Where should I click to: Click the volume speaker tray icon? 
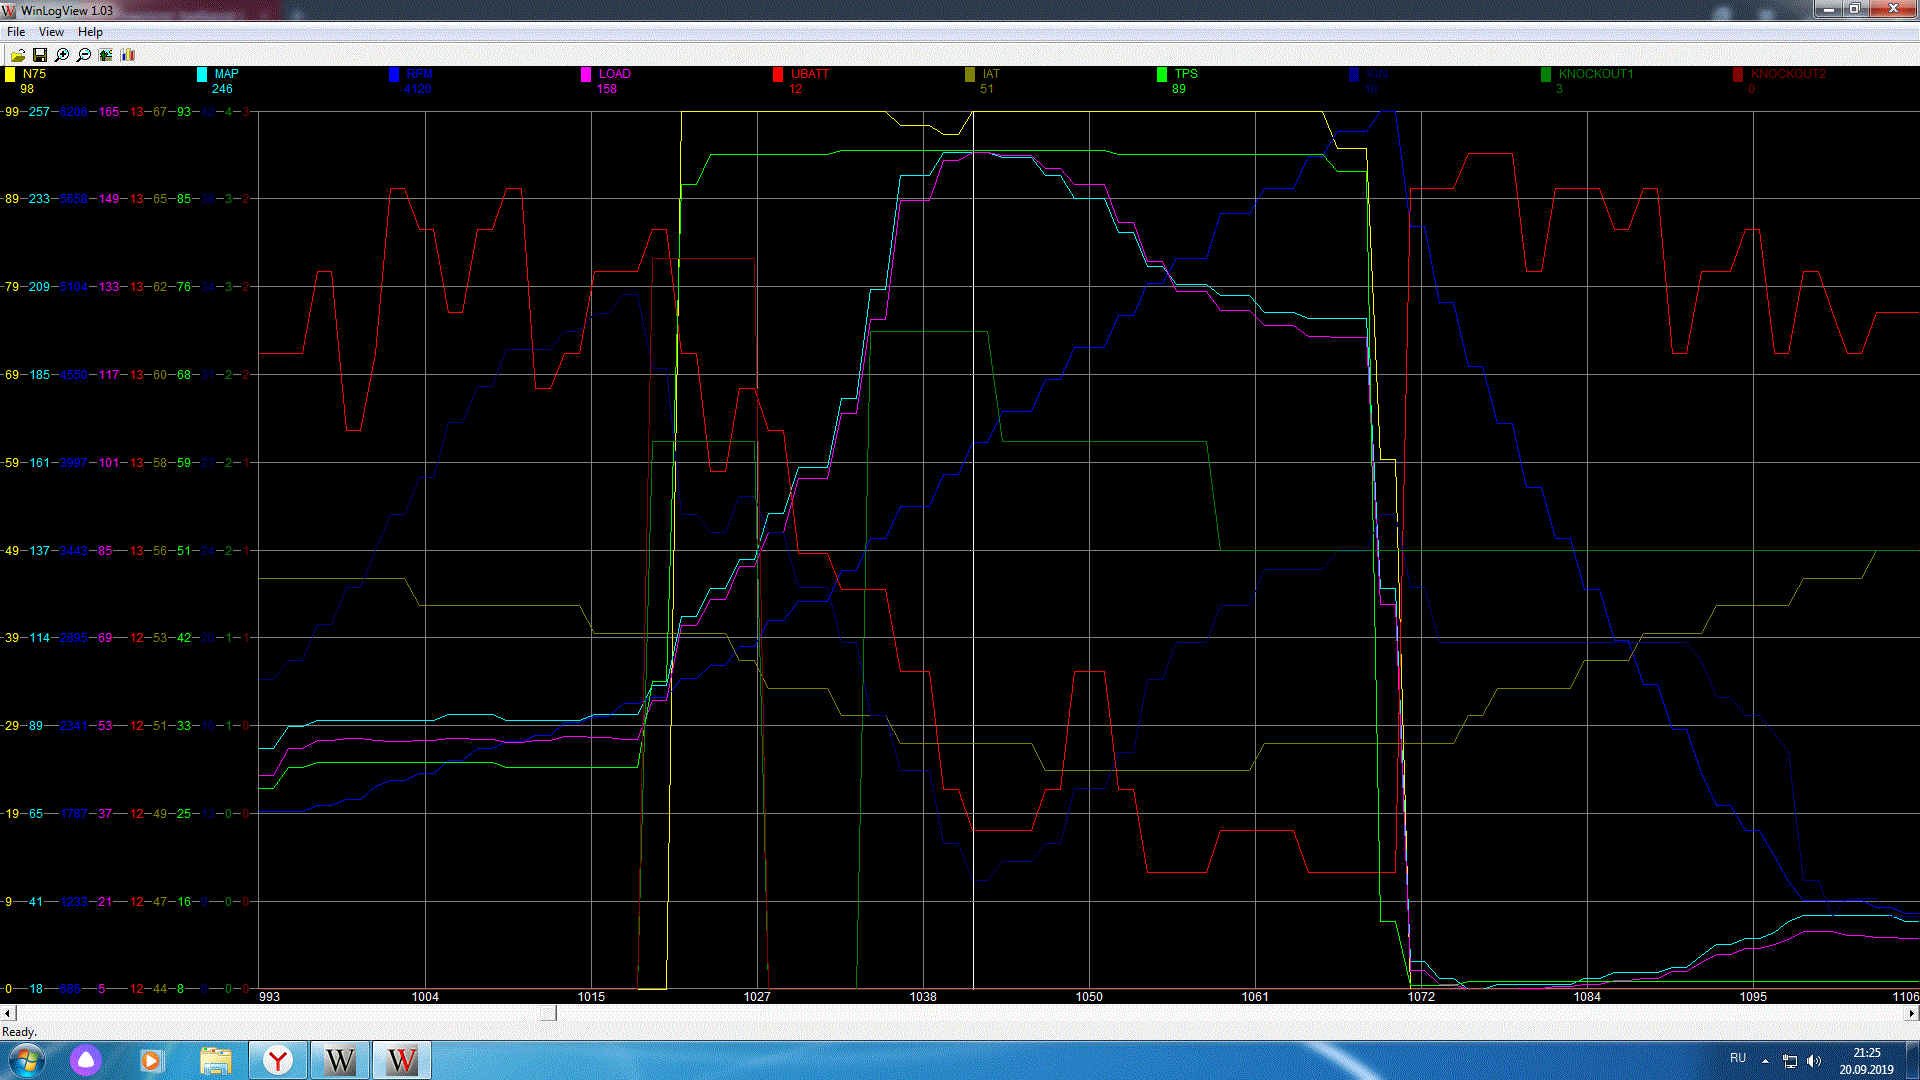pyautogui.click(x=1814, y=1061)
